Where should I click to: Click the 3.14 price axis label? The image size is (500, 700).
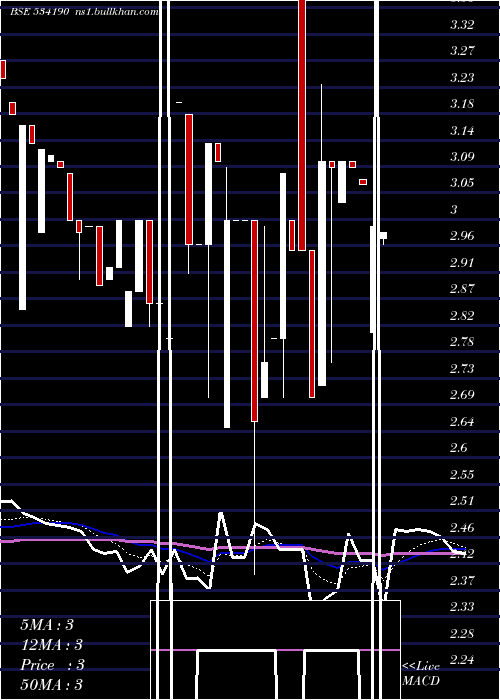(462, 130)
